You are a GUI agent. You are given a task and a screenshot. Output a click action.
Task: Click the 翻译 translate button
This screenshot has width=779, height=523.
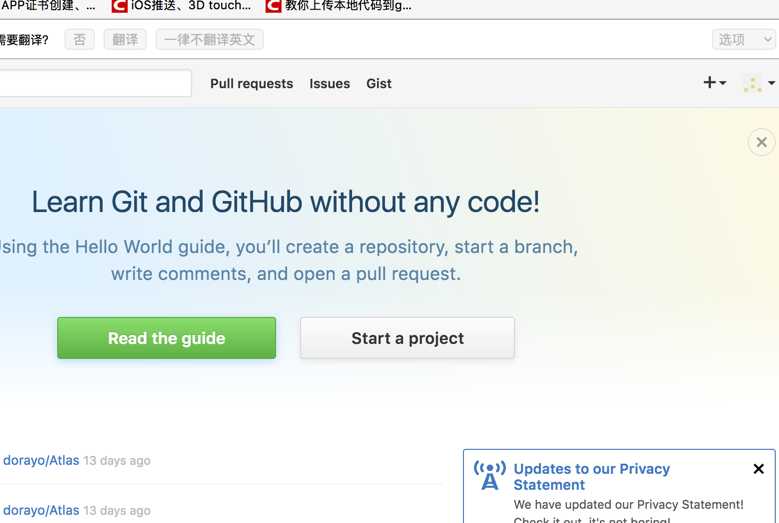125,39
